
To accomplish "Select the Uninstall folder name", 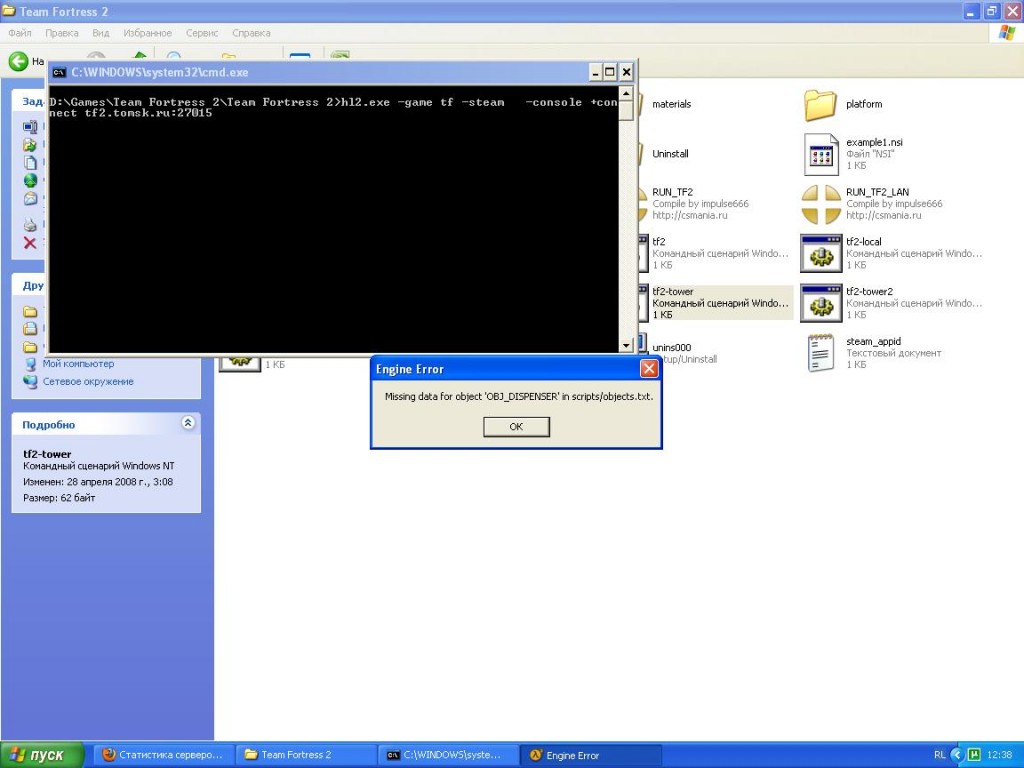I will pos(670,153).
